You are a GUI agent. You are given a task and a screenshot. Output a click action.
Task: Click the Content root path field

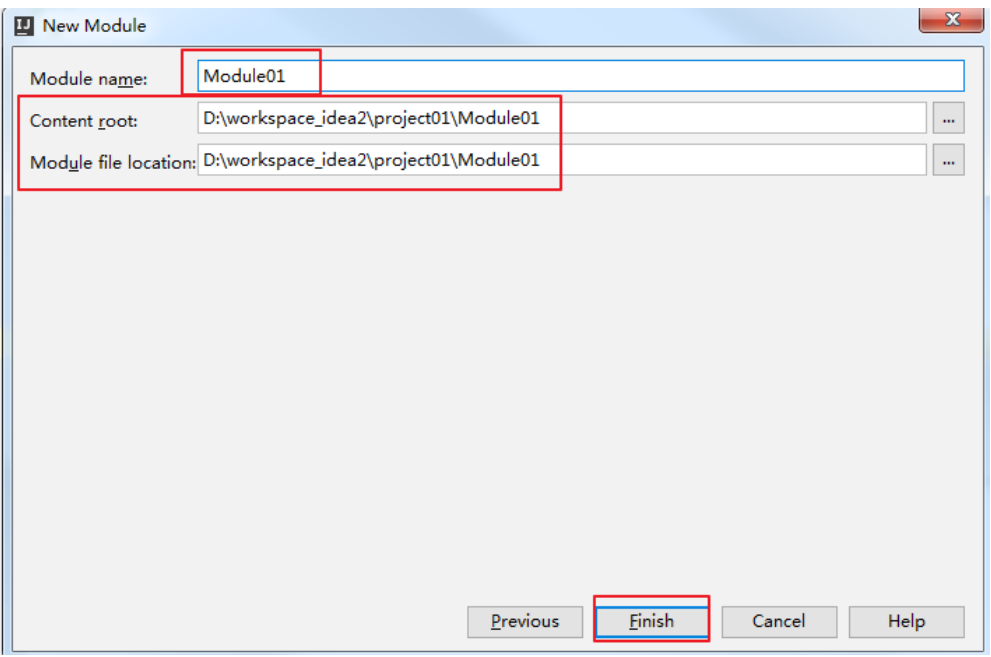coord(562,118)
